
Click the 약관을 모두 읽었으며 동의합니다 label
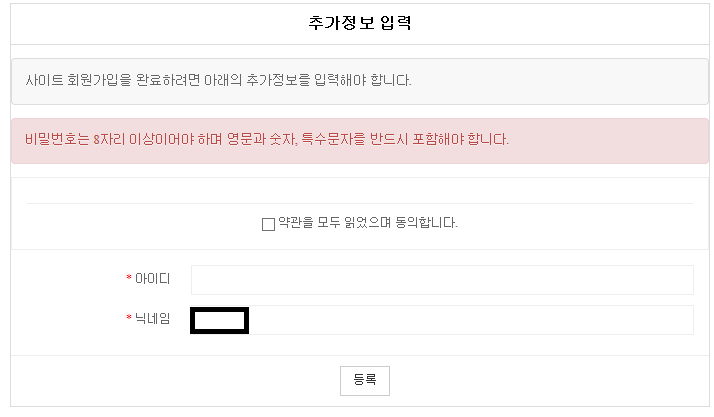pos(367,223)
